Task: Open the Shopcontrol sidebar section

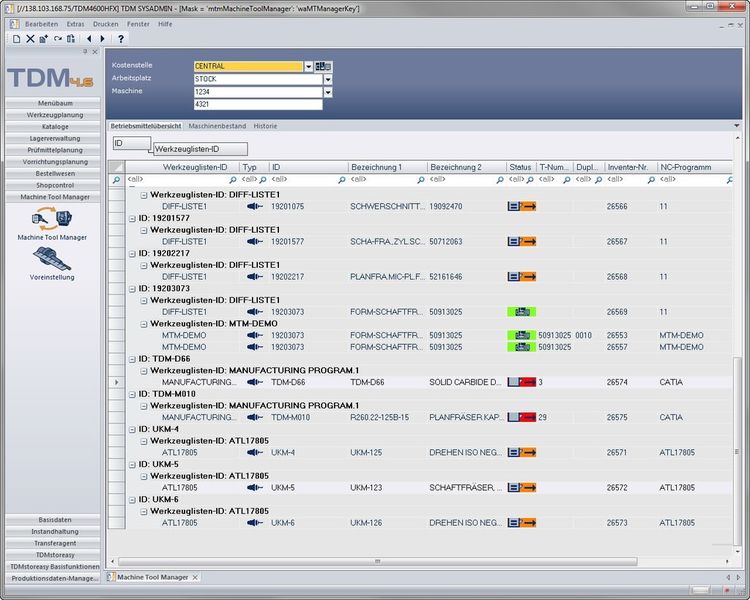Action: [x=55, y=185]
